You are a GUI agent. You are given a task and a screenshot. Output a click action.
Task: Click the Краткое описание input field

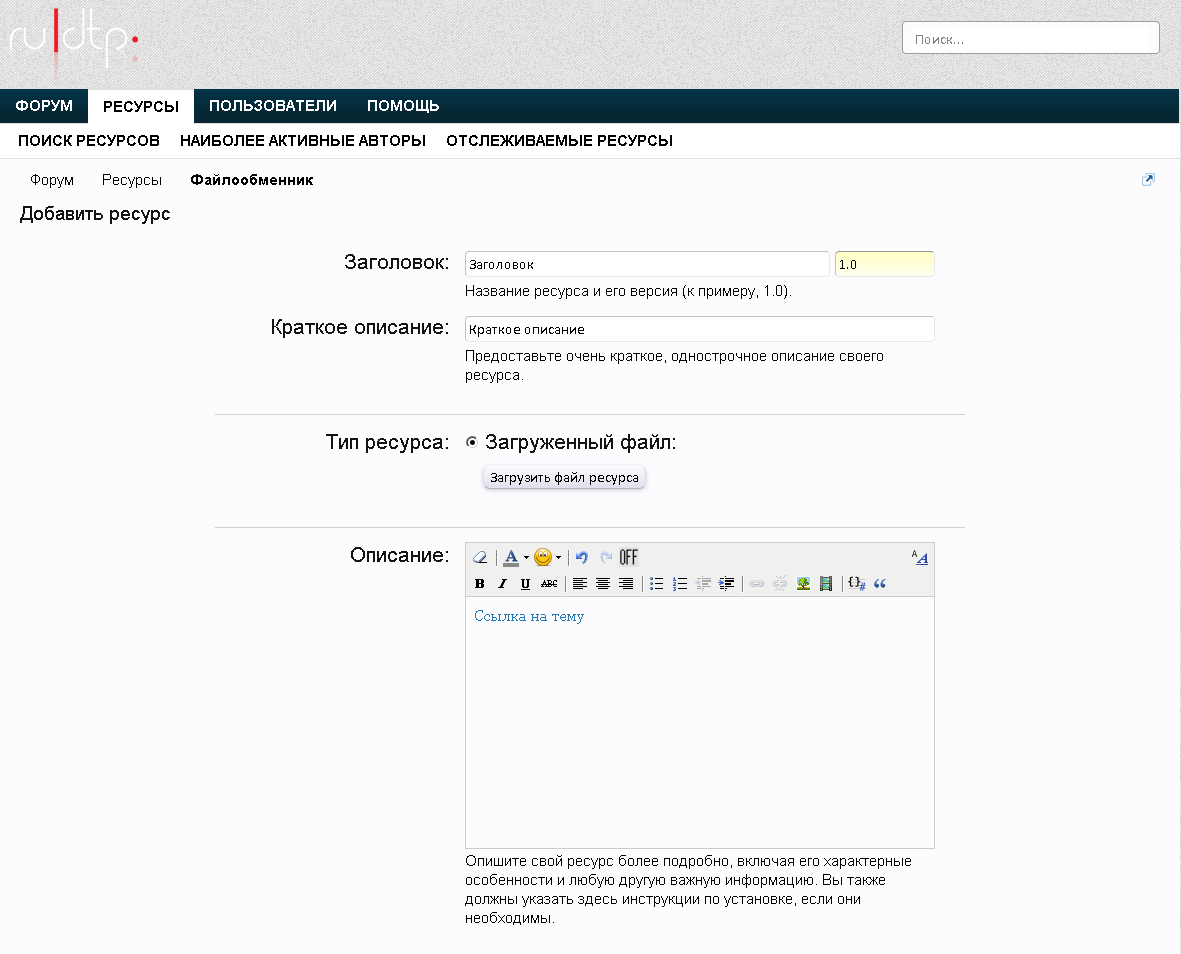[700, 329]
